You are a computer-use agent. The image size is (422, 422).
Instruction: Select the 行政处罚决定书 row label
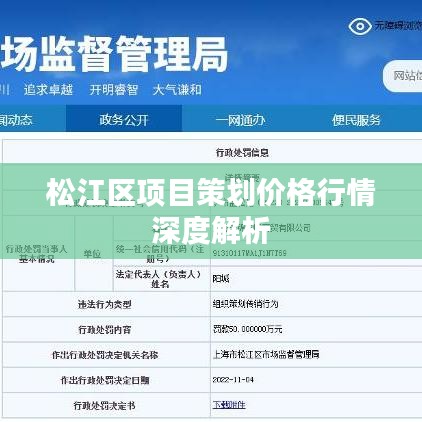coord(104,405)
